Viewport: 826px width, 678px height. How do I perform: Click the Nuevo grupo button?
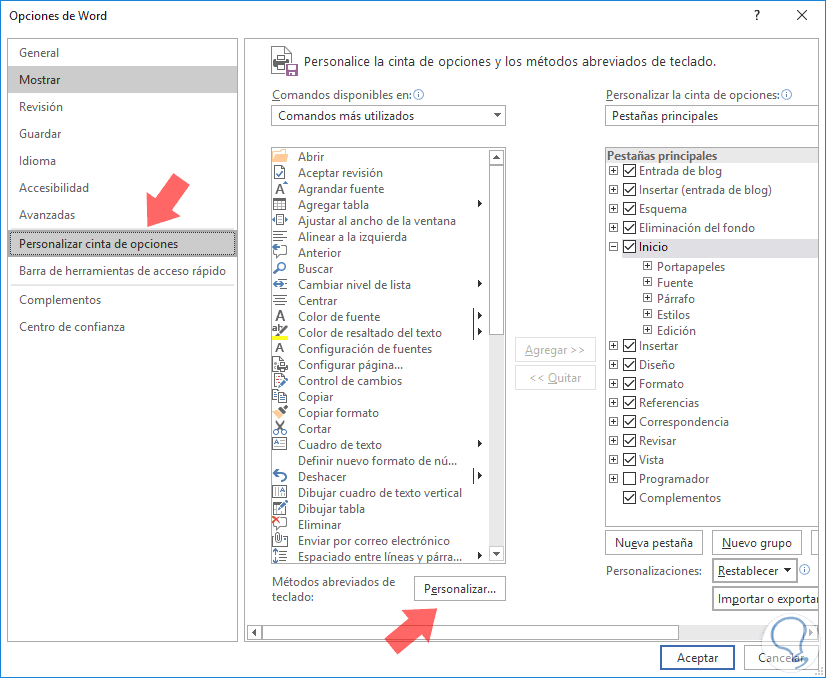tap(756, 543)
